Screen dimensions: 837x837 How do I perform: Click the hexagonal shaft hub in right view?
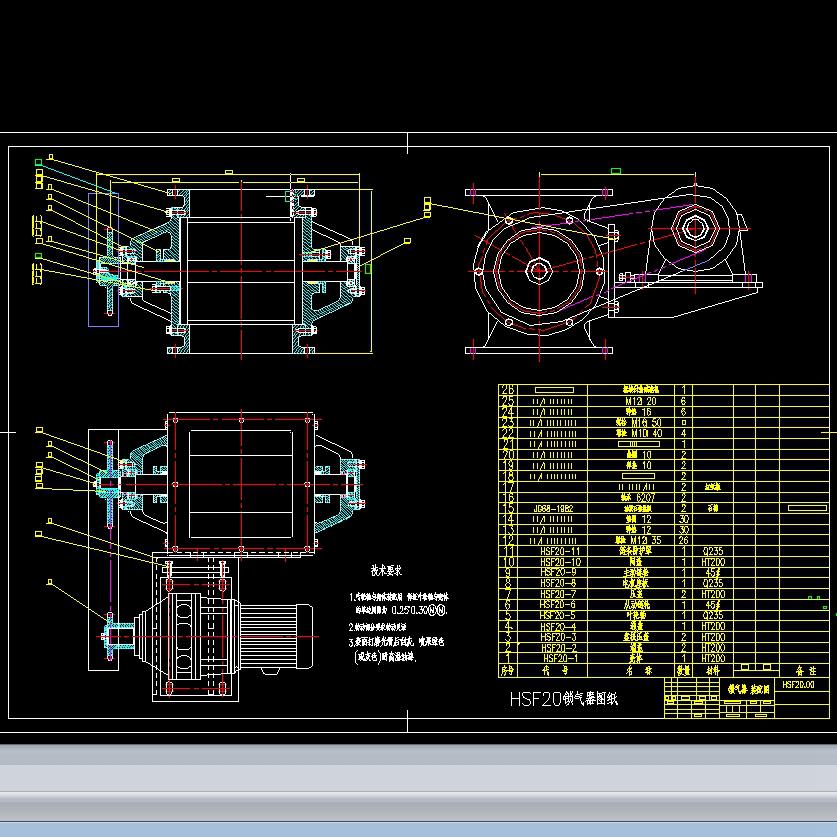pos(538,271)
